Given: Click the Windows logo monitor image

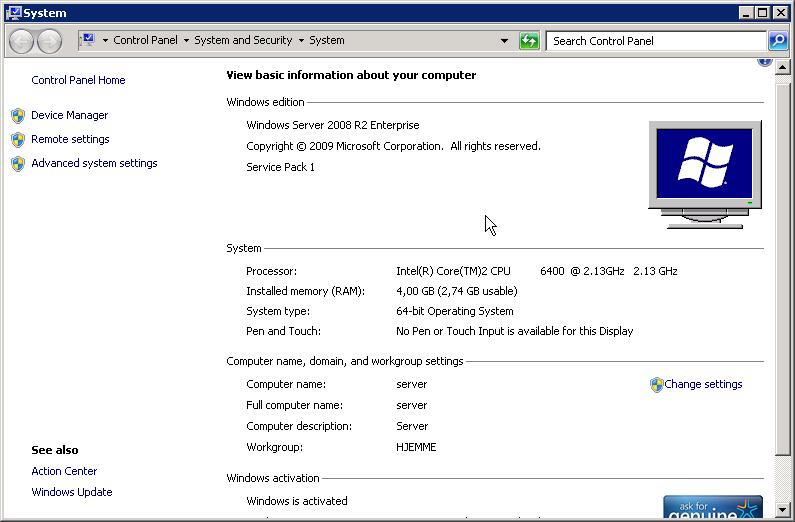Looking at the screenshot, I should 705,174.
